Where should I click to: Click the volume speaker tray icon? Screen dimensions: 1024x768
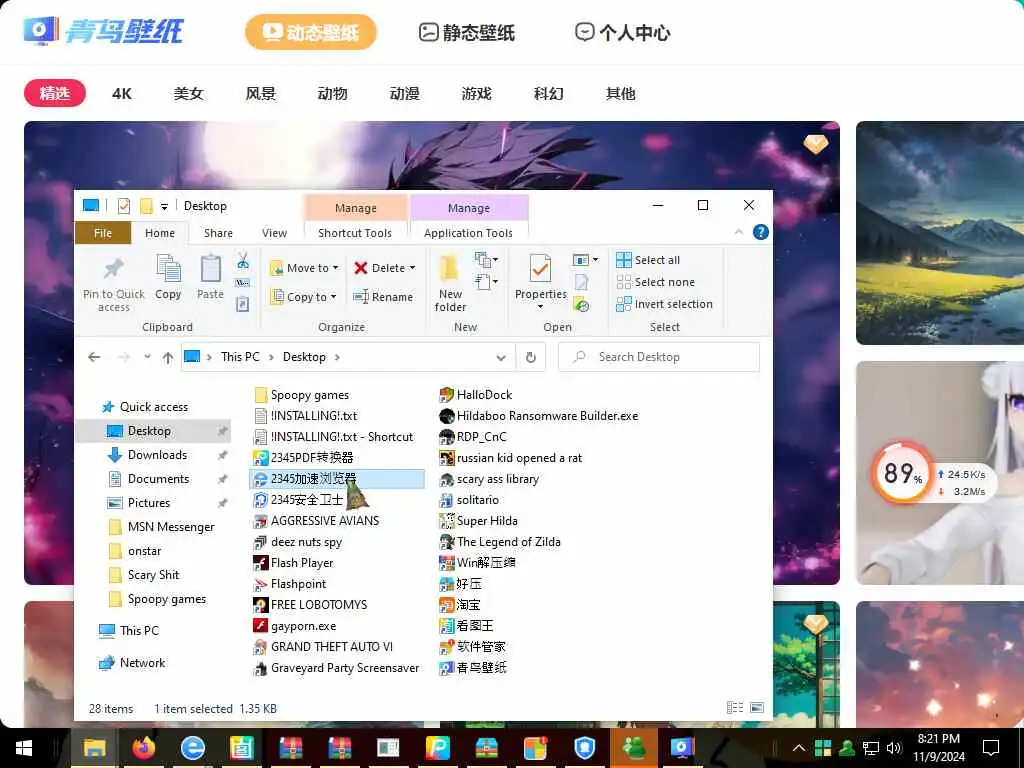pos(894,748)
